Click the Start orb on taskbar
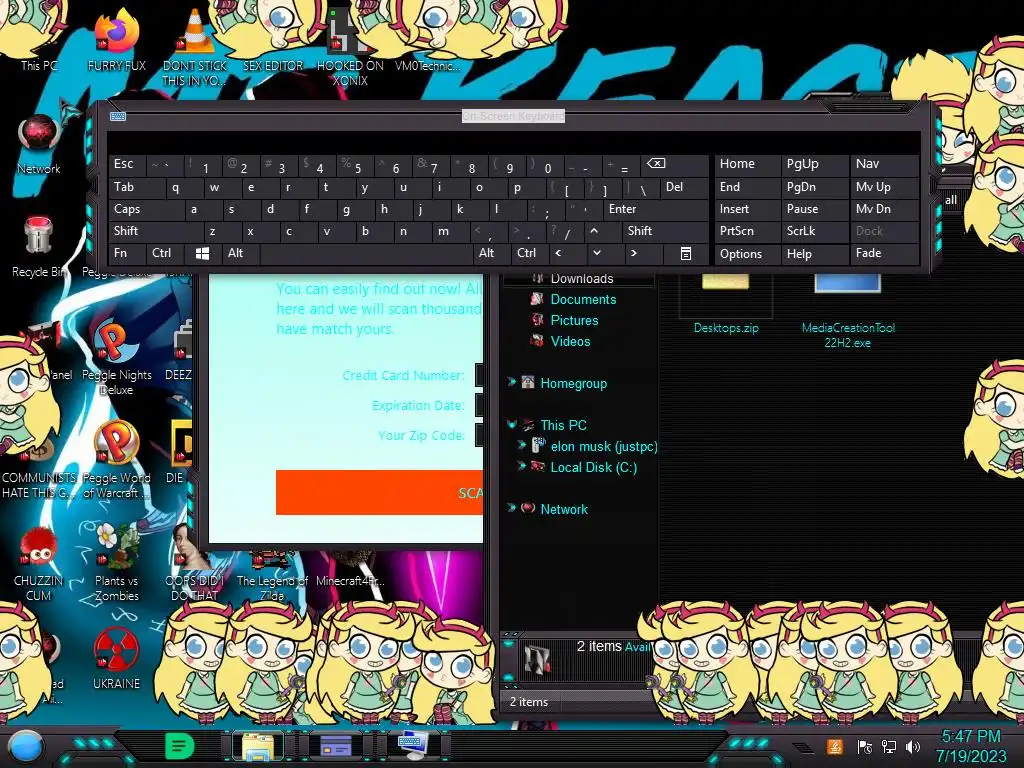The height and width of the screenshot is (768, 1024). (x=26, y=748)
